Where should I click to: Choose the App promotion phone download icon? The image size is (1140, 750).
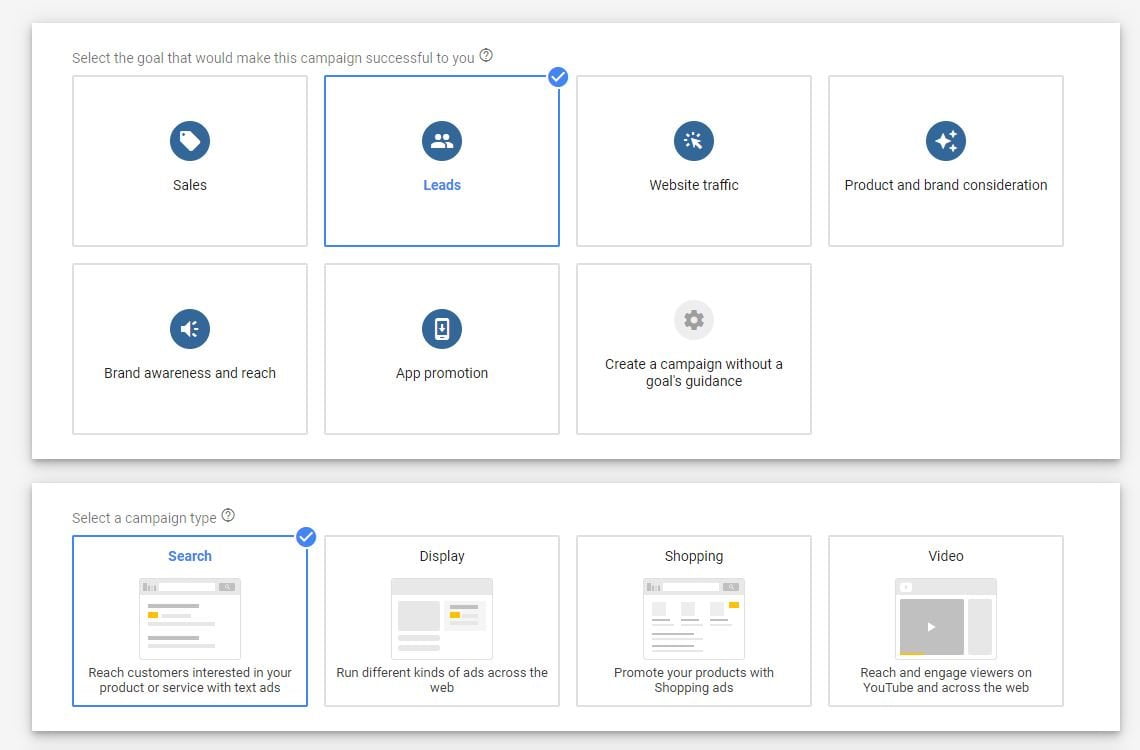coord(442,328)
